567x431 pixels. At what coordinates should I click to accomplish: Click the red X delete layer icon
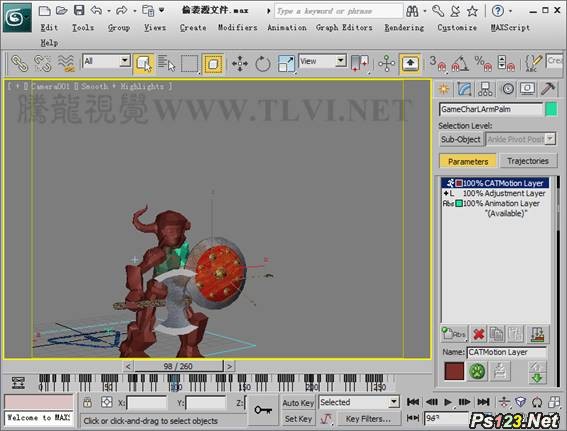pyautogui.click(x=479, y=334)
